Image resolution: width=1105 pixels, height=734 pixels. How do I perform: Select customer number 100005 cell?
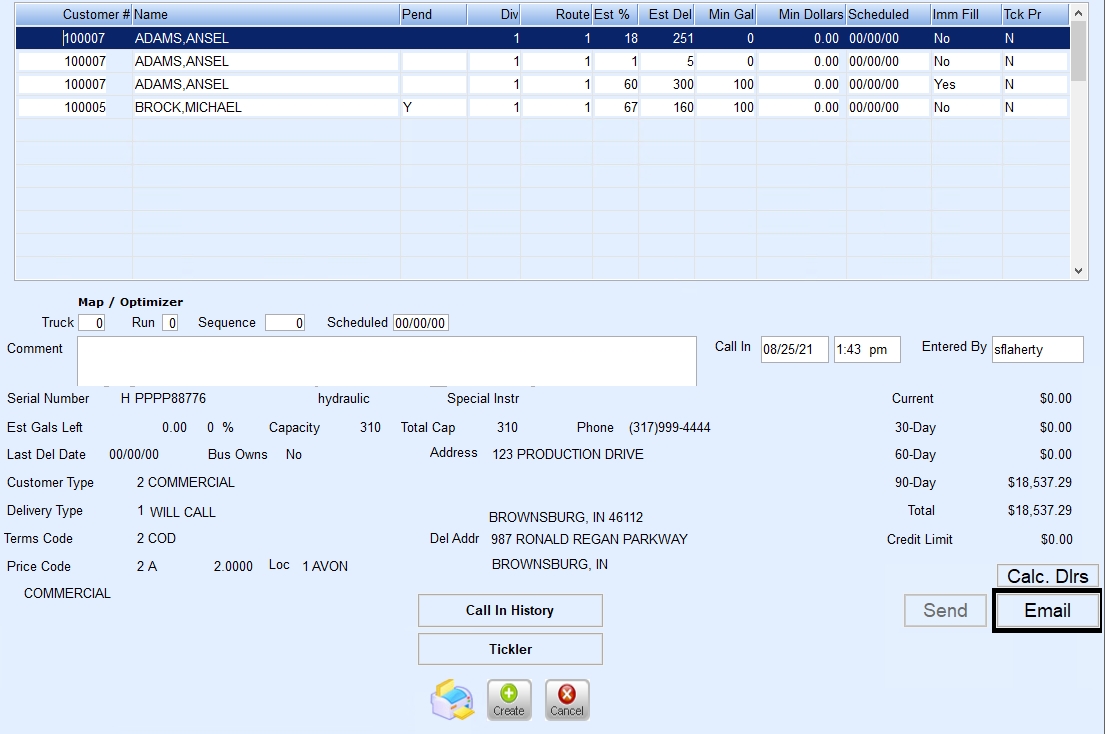85,108
